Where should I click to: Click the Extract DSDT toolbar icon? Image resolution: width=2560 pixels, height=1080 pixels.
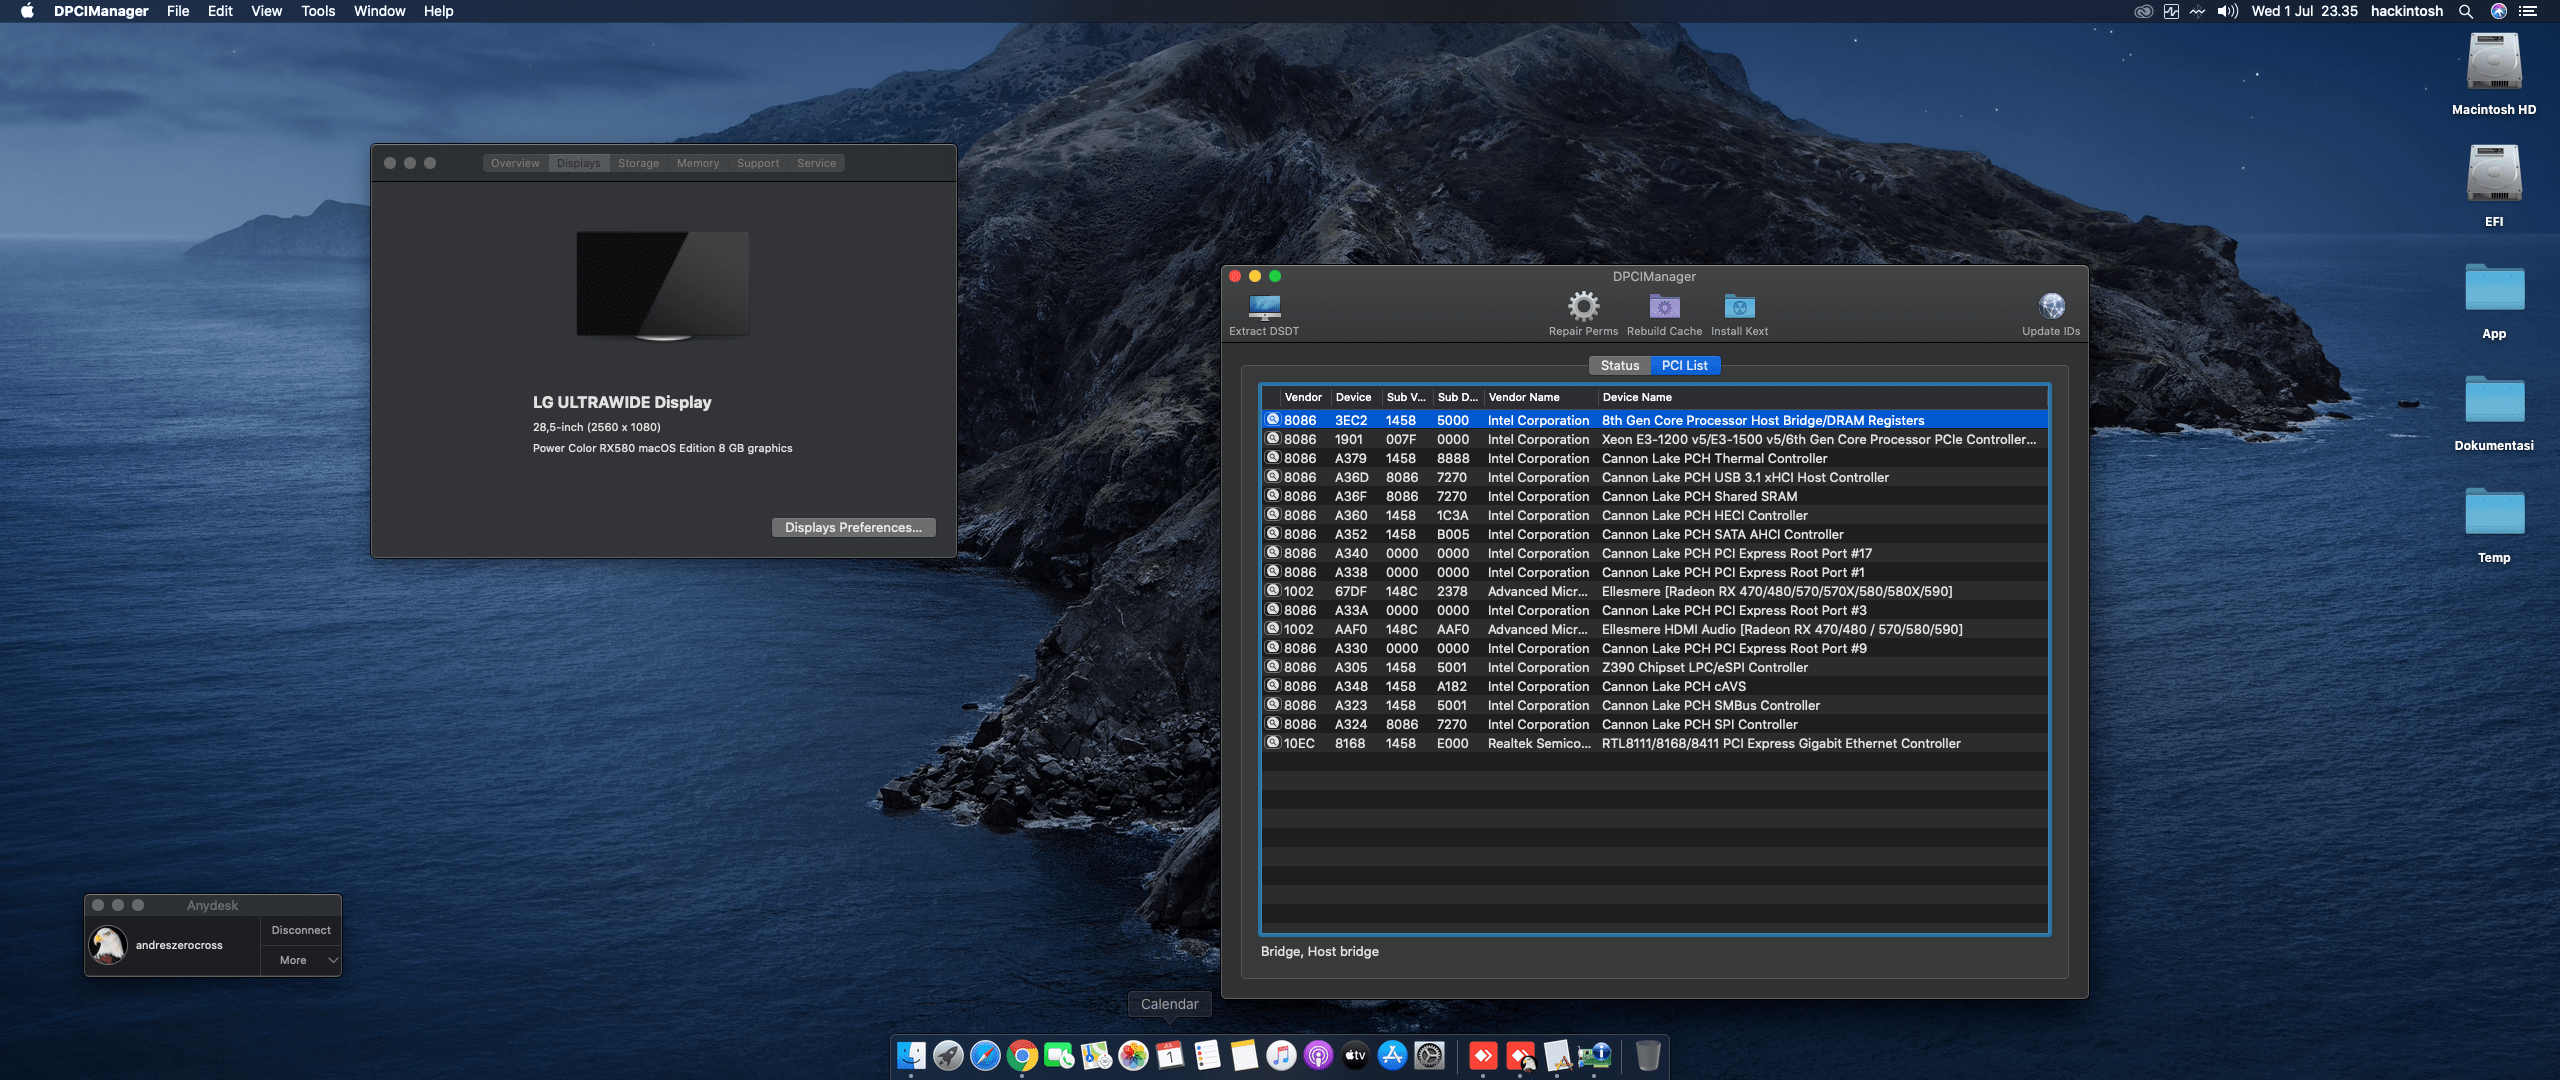point(1264,306)
